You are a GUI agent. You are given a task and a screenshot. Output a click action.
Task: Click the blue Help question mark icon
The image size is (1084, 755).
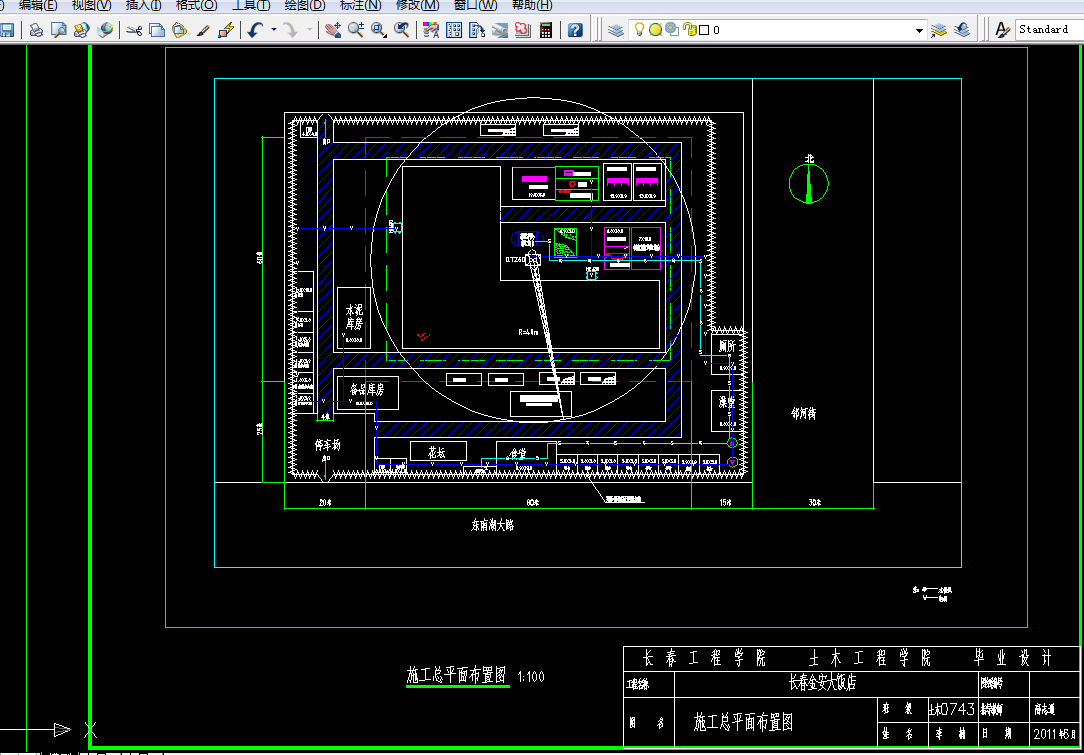575,30
